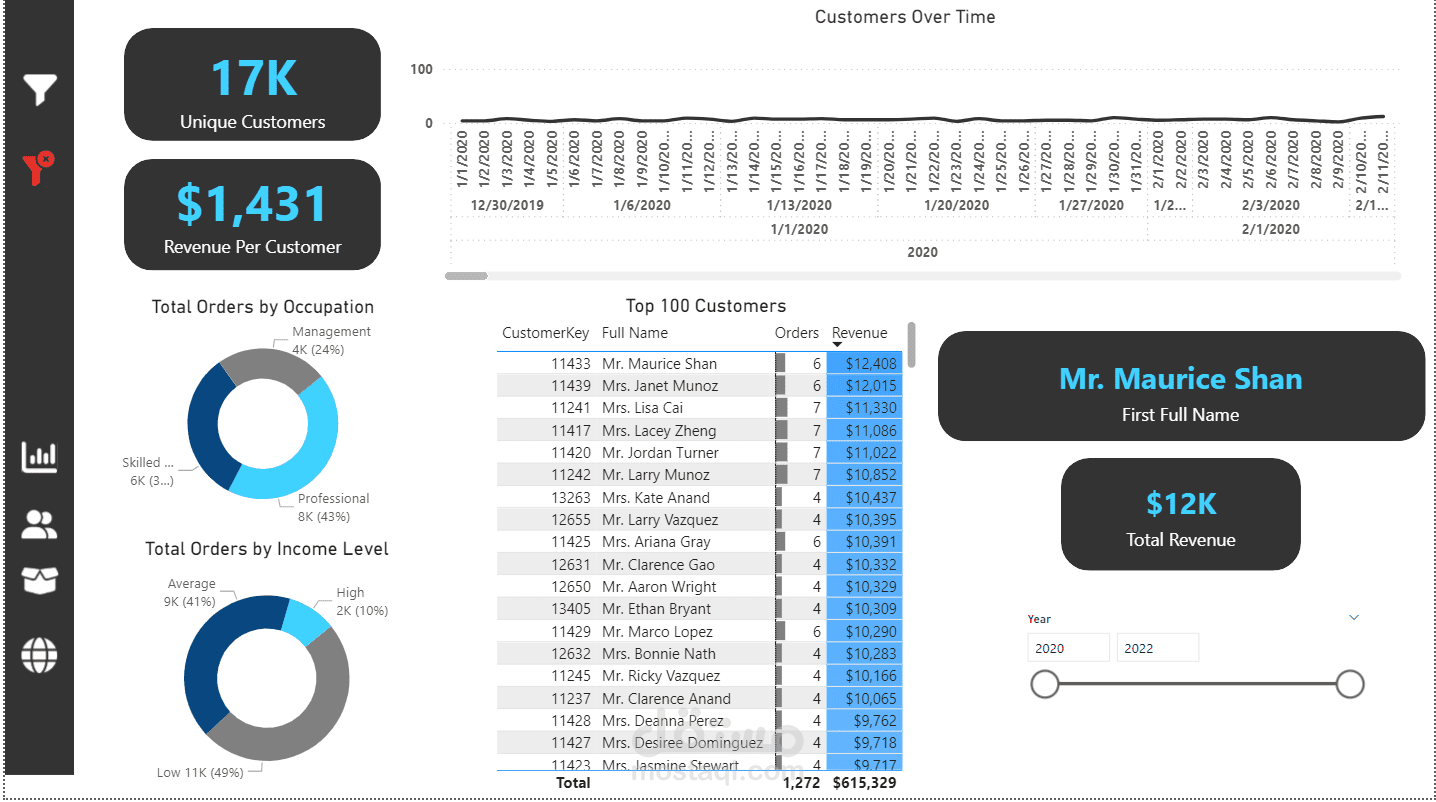Select the Mrs. Deanna Perez row
Image resolution: width=1436 pixels, height=802 pixels.
click(x=699, y=720)
